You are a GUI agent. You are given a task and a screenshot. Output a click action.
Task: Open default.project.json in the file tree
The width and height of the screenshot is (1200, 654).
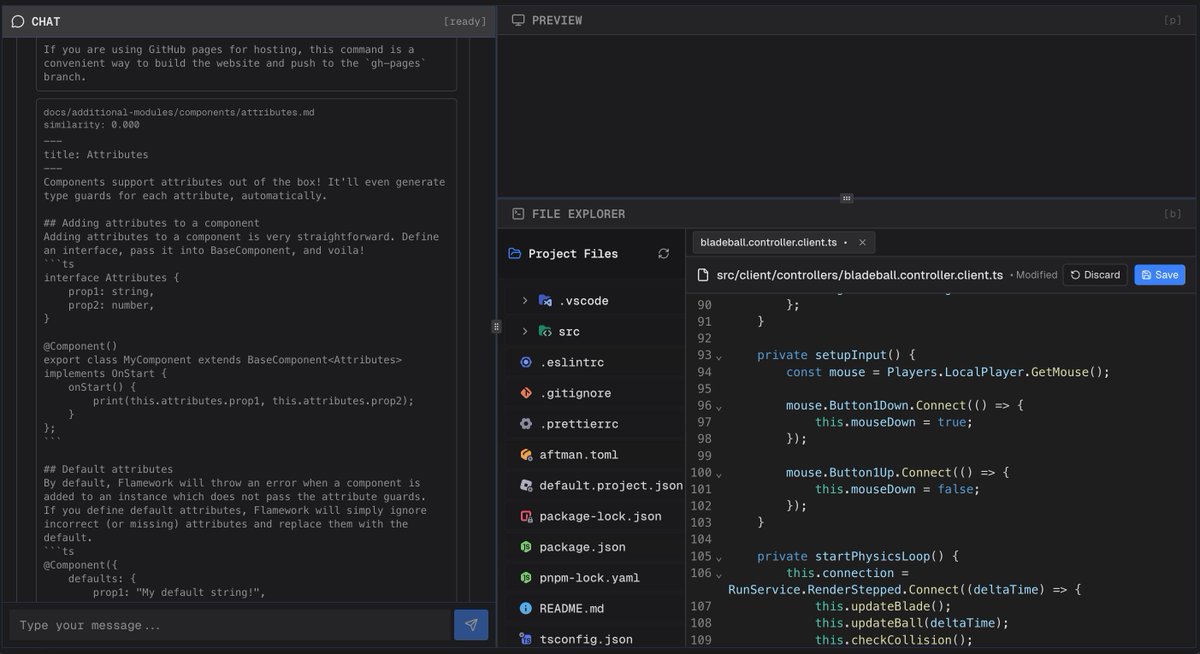pyautogui.click(x=593, y=486)
